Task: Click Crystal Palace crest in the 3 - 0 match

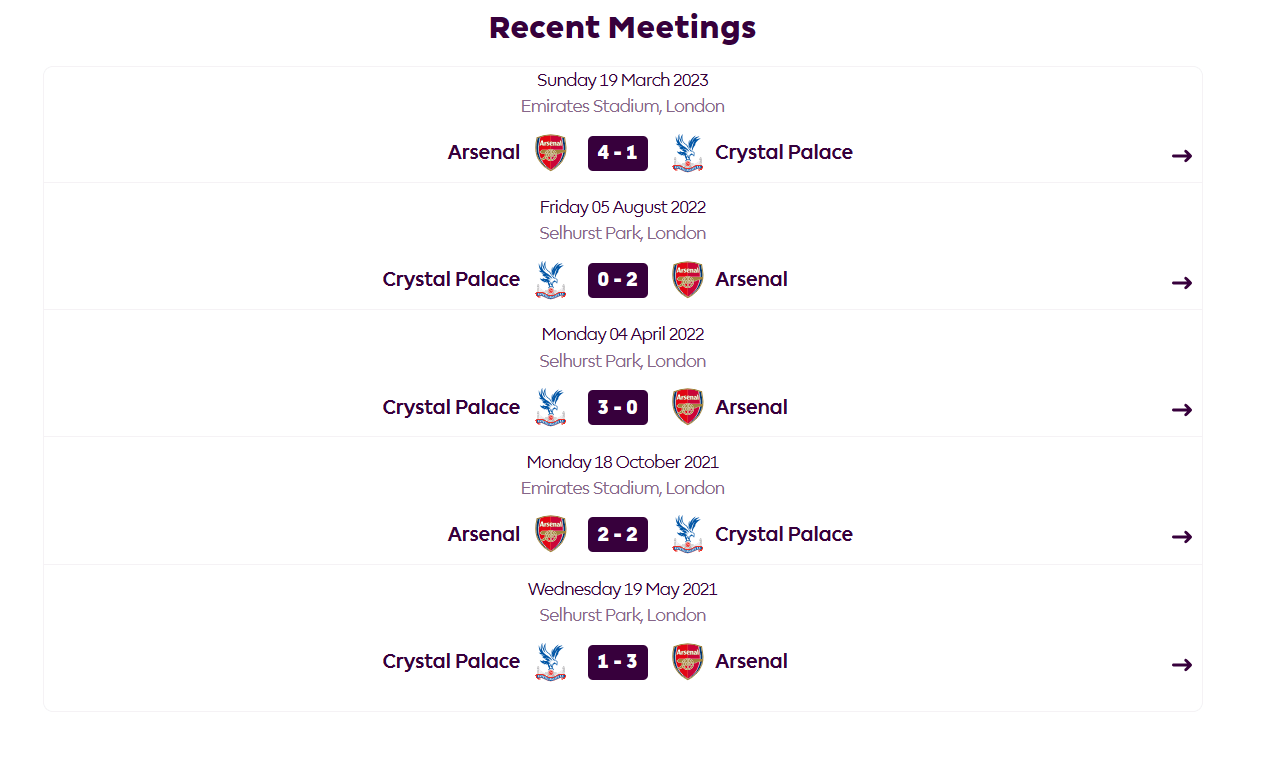Action: [551, 407]
